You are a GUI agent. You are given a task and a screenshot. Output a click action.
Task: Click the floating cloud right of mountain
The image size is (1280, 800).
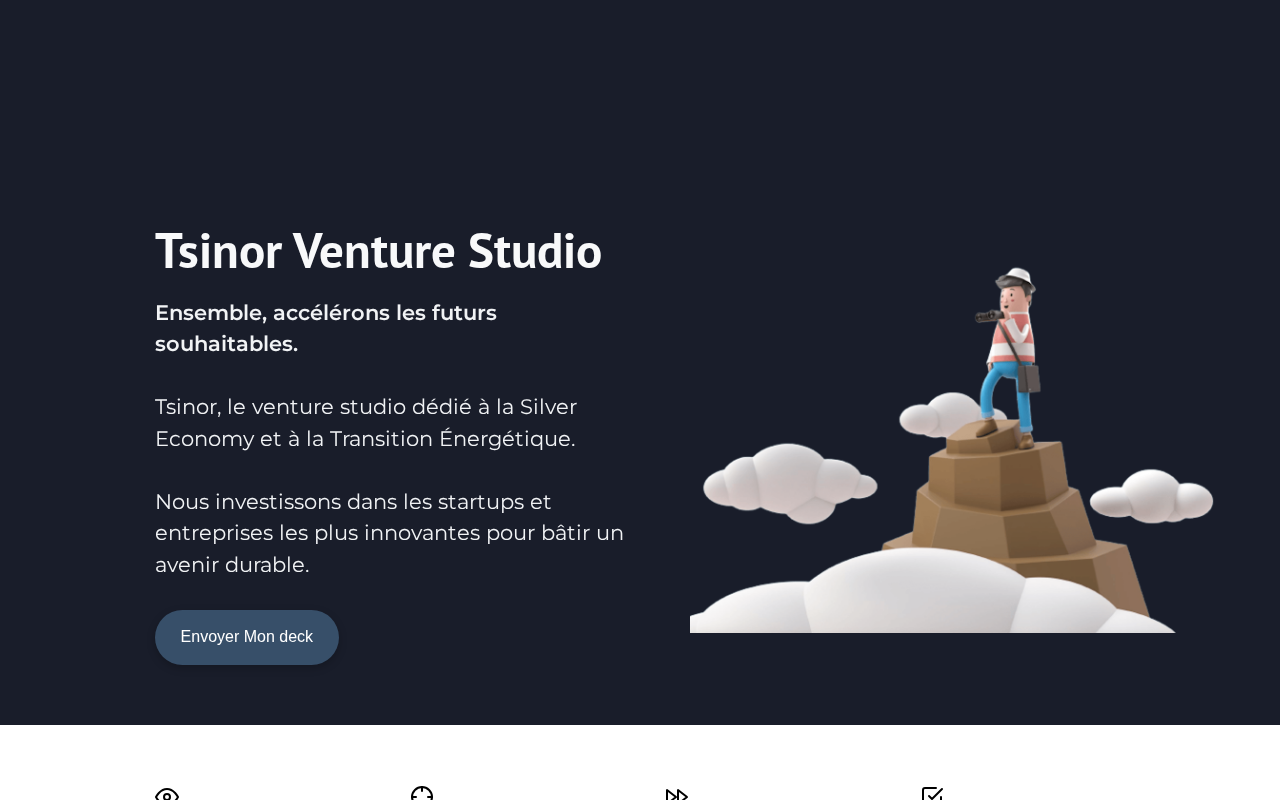pos(1151,496)
